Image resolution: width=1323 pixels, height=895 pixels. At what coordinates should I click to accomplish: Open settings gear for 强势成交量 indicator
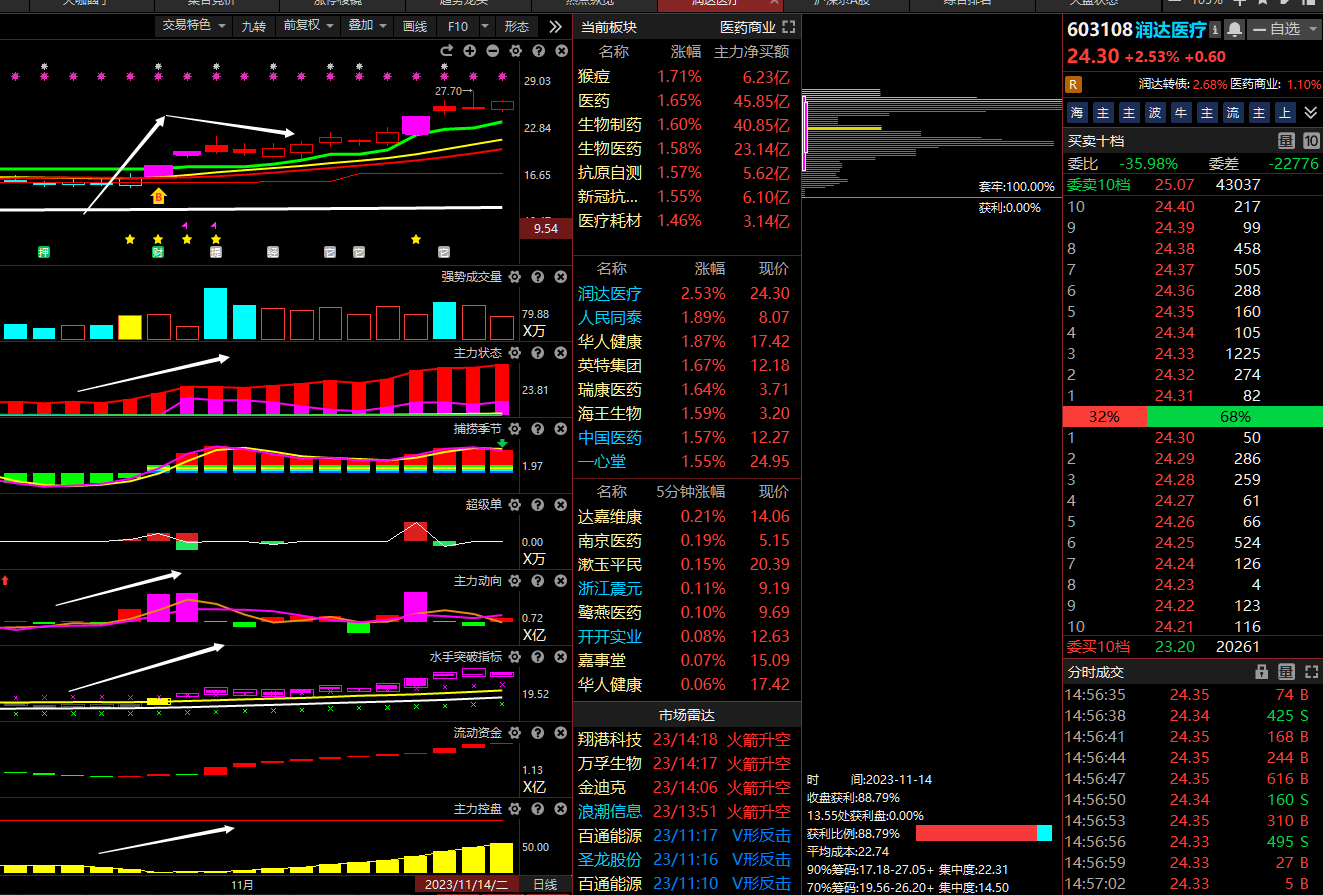point(514,277)
